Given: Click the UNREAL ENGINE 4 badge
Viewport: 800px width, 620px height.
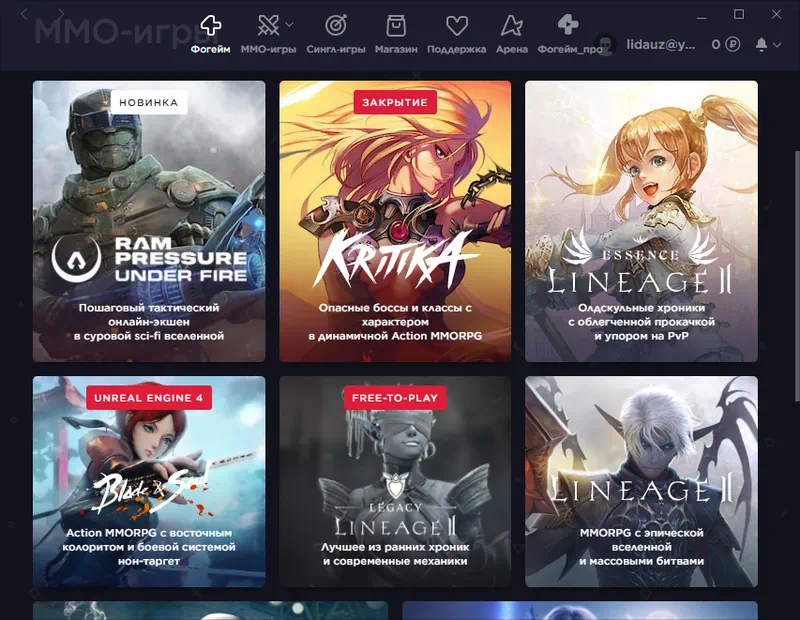Looking at the screenshot, I should pyautogui.click(x=148, y=398).
